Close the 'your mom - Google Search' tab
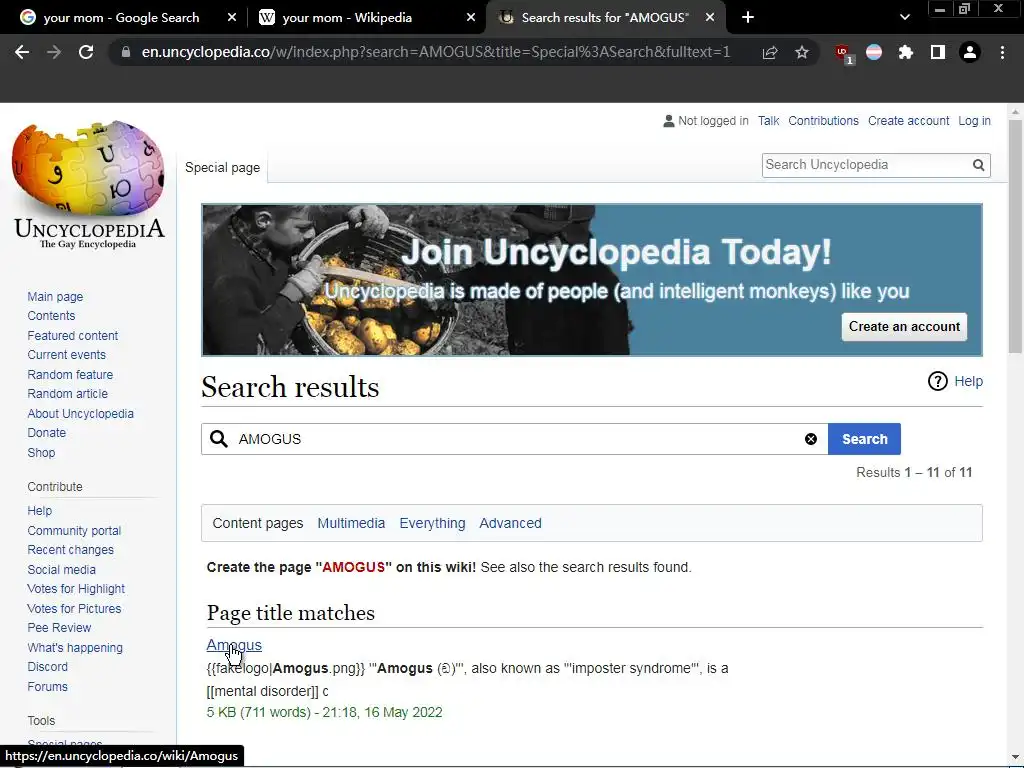Image resolution: width=1024 pixels, height=768 pixels. tap(232, 18)
